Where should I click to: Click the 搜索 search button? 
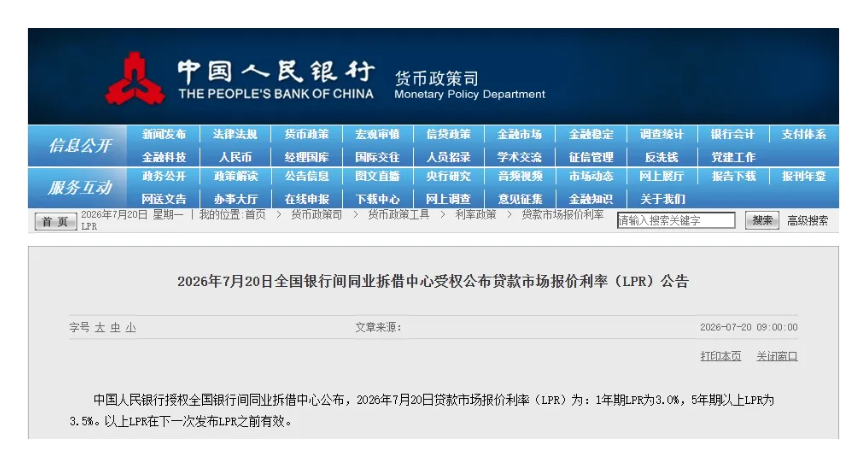pyautogui.click(x=762, y=220)
